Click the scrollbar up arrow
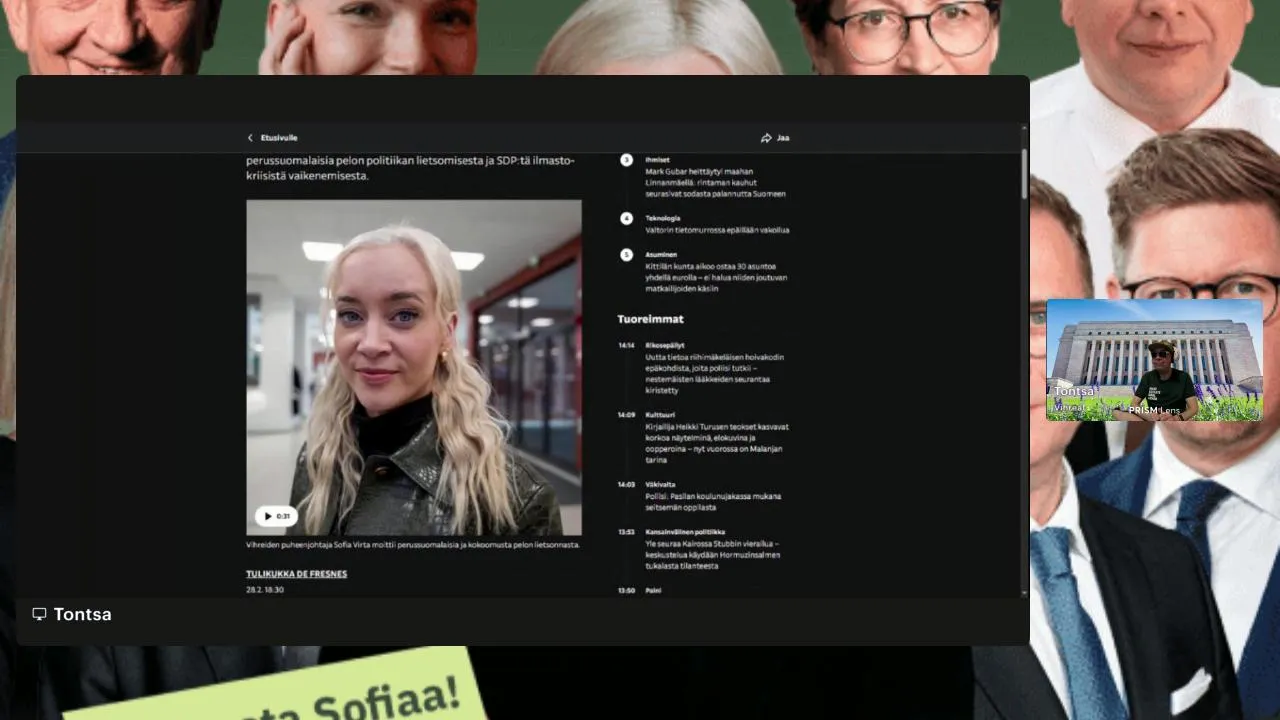Image resolution: width=1280 pixels, height=720 pixels. 1024,129
